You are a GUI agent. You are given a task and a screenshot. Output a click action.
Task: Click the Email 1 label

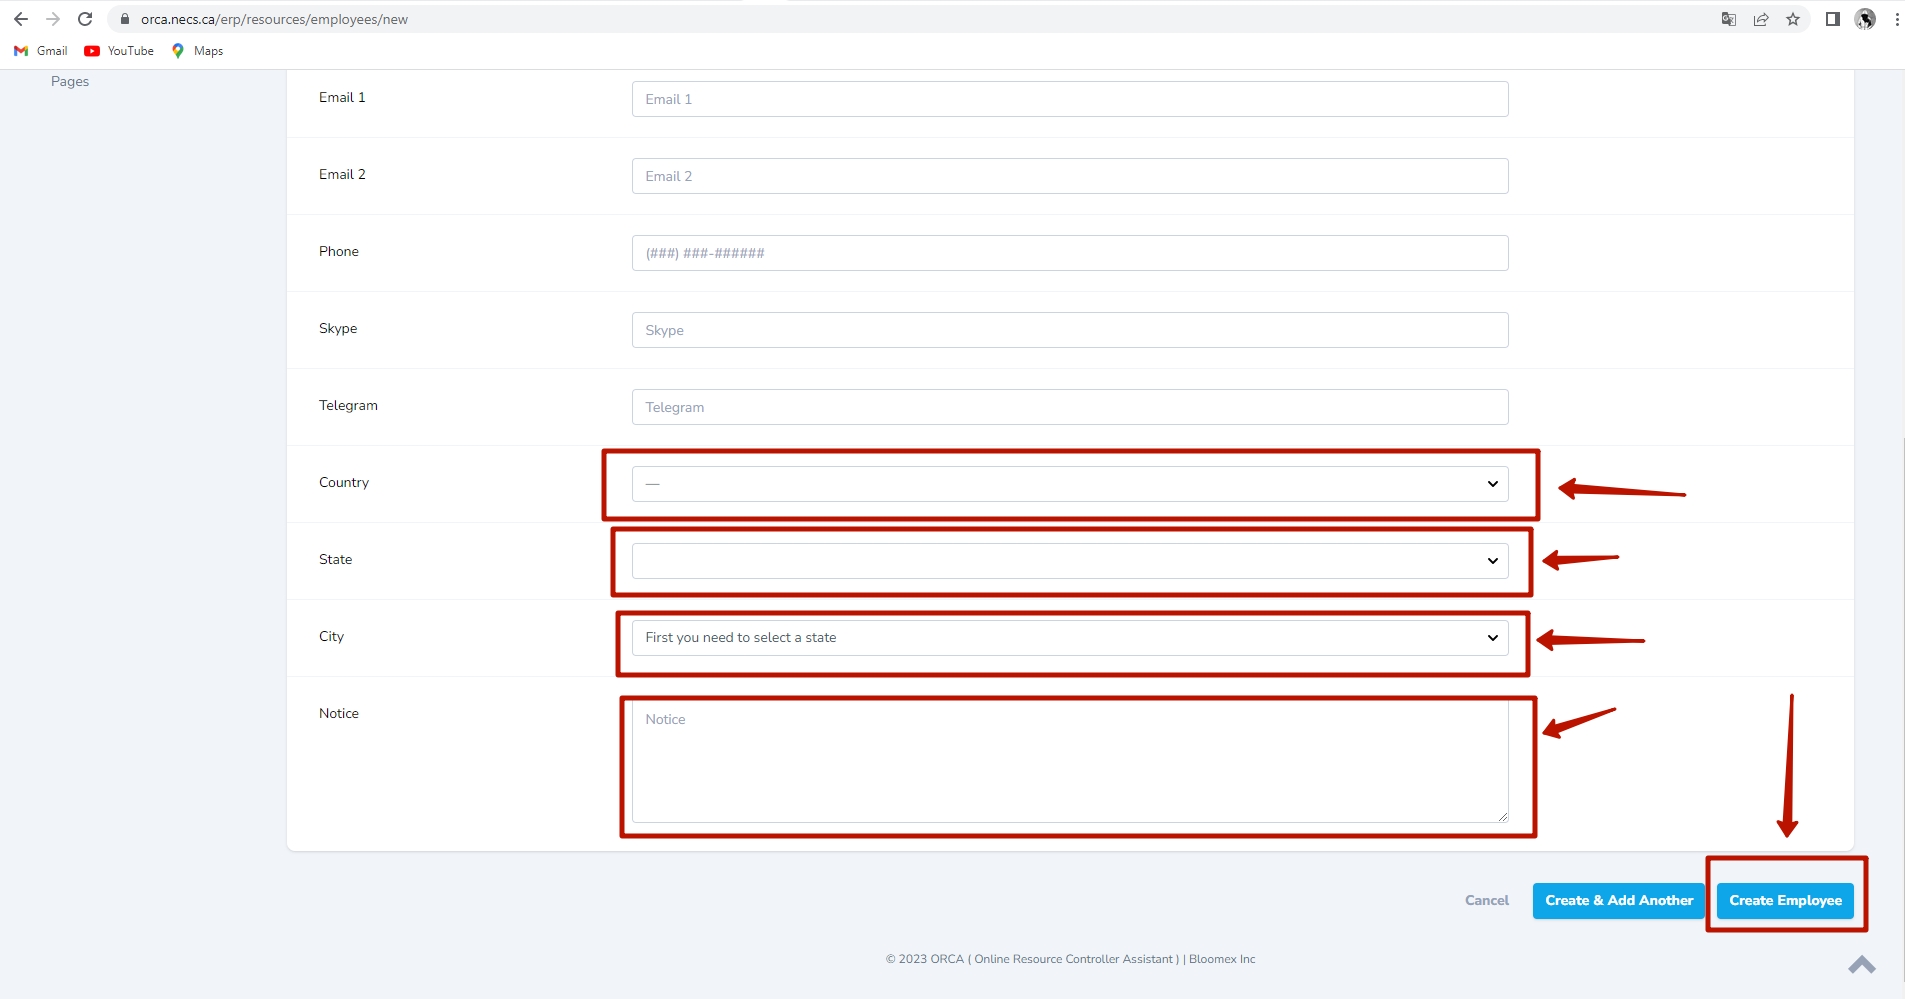tap(342, 97)
